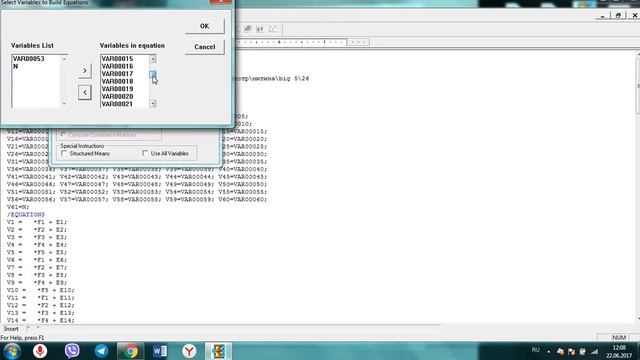Open Viber from the taskbar
Viewport: 640px width, 360px height.
(x=72, y=351)
